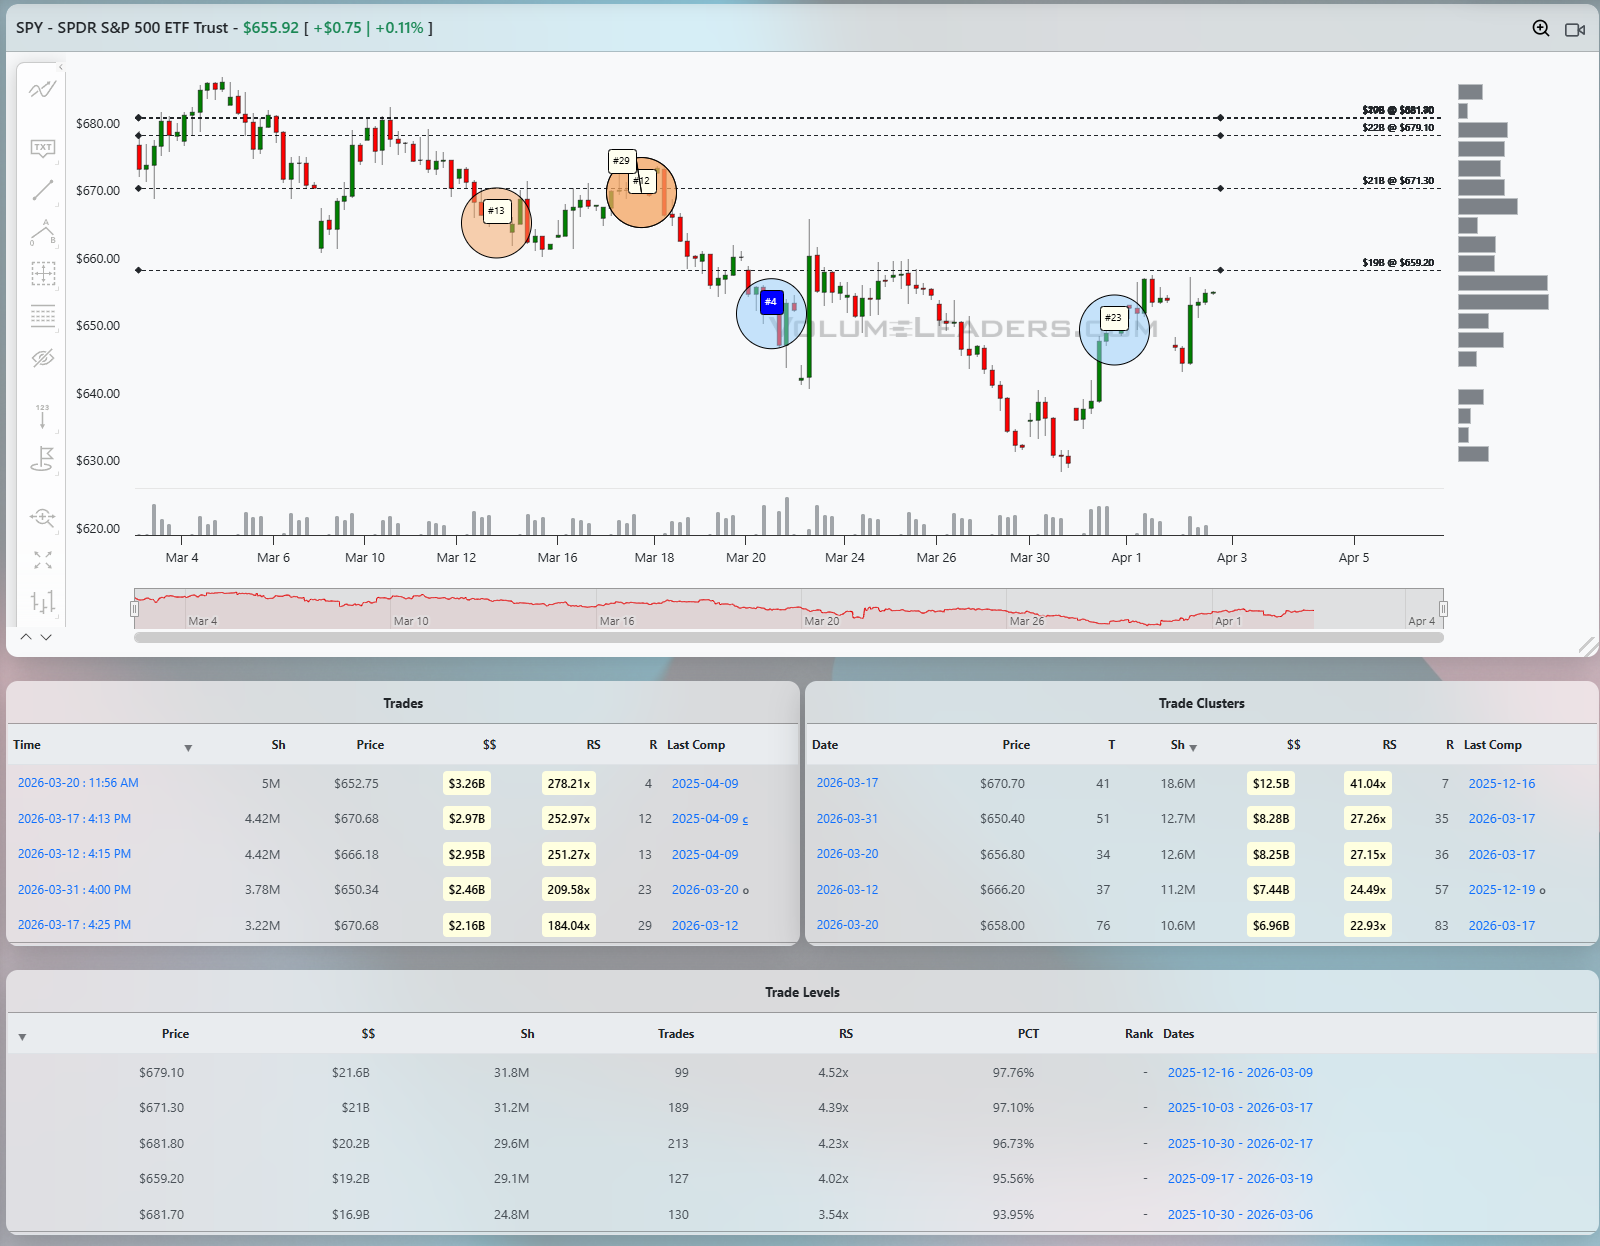Open Last Comp 2025-12-19 in clusters

coord(1501,890)
